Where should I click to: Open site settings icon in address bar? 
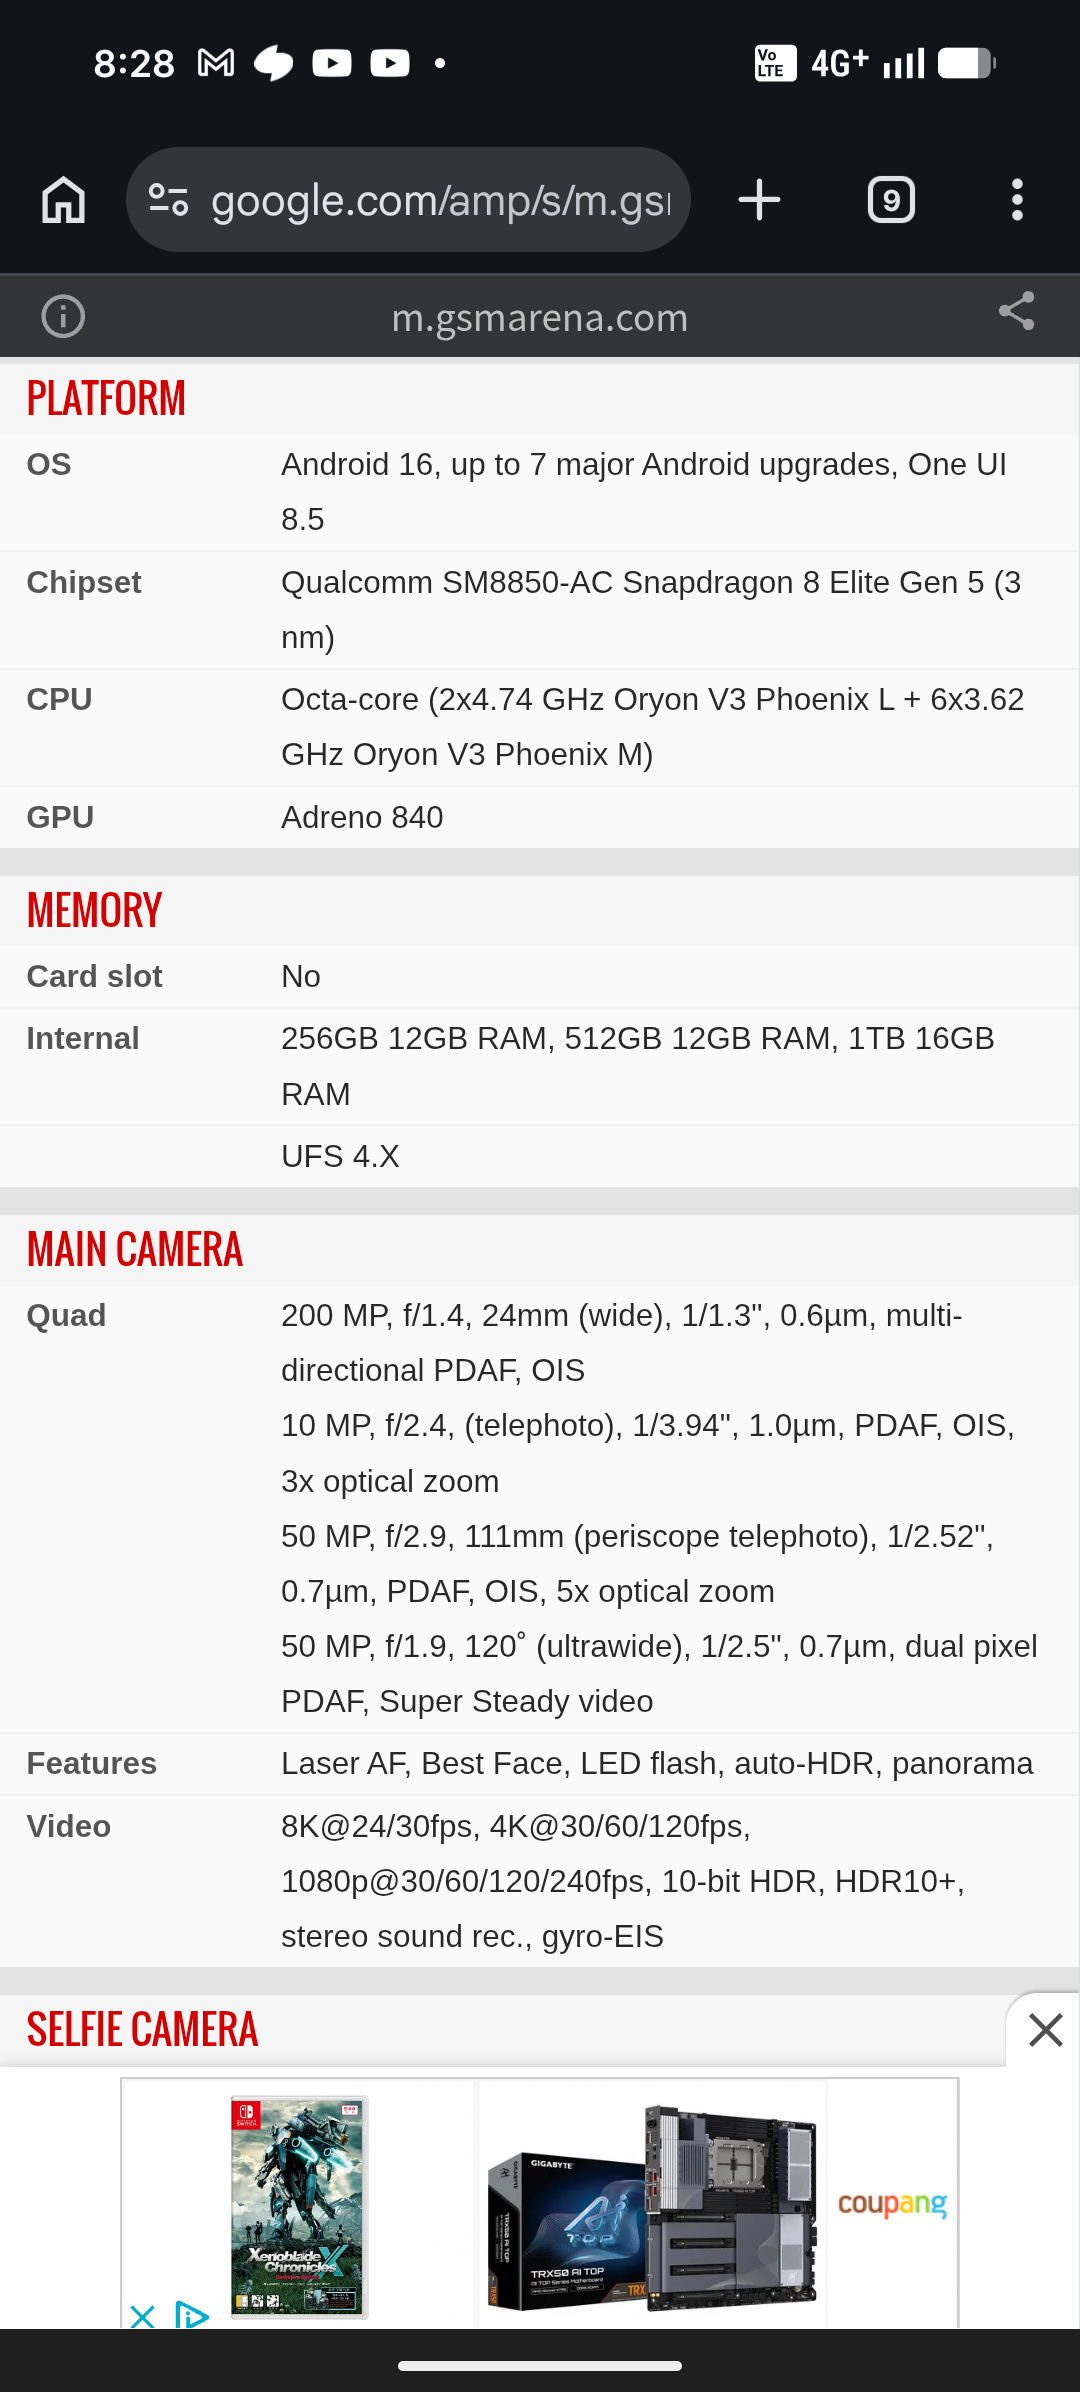(x=168, y=200)
